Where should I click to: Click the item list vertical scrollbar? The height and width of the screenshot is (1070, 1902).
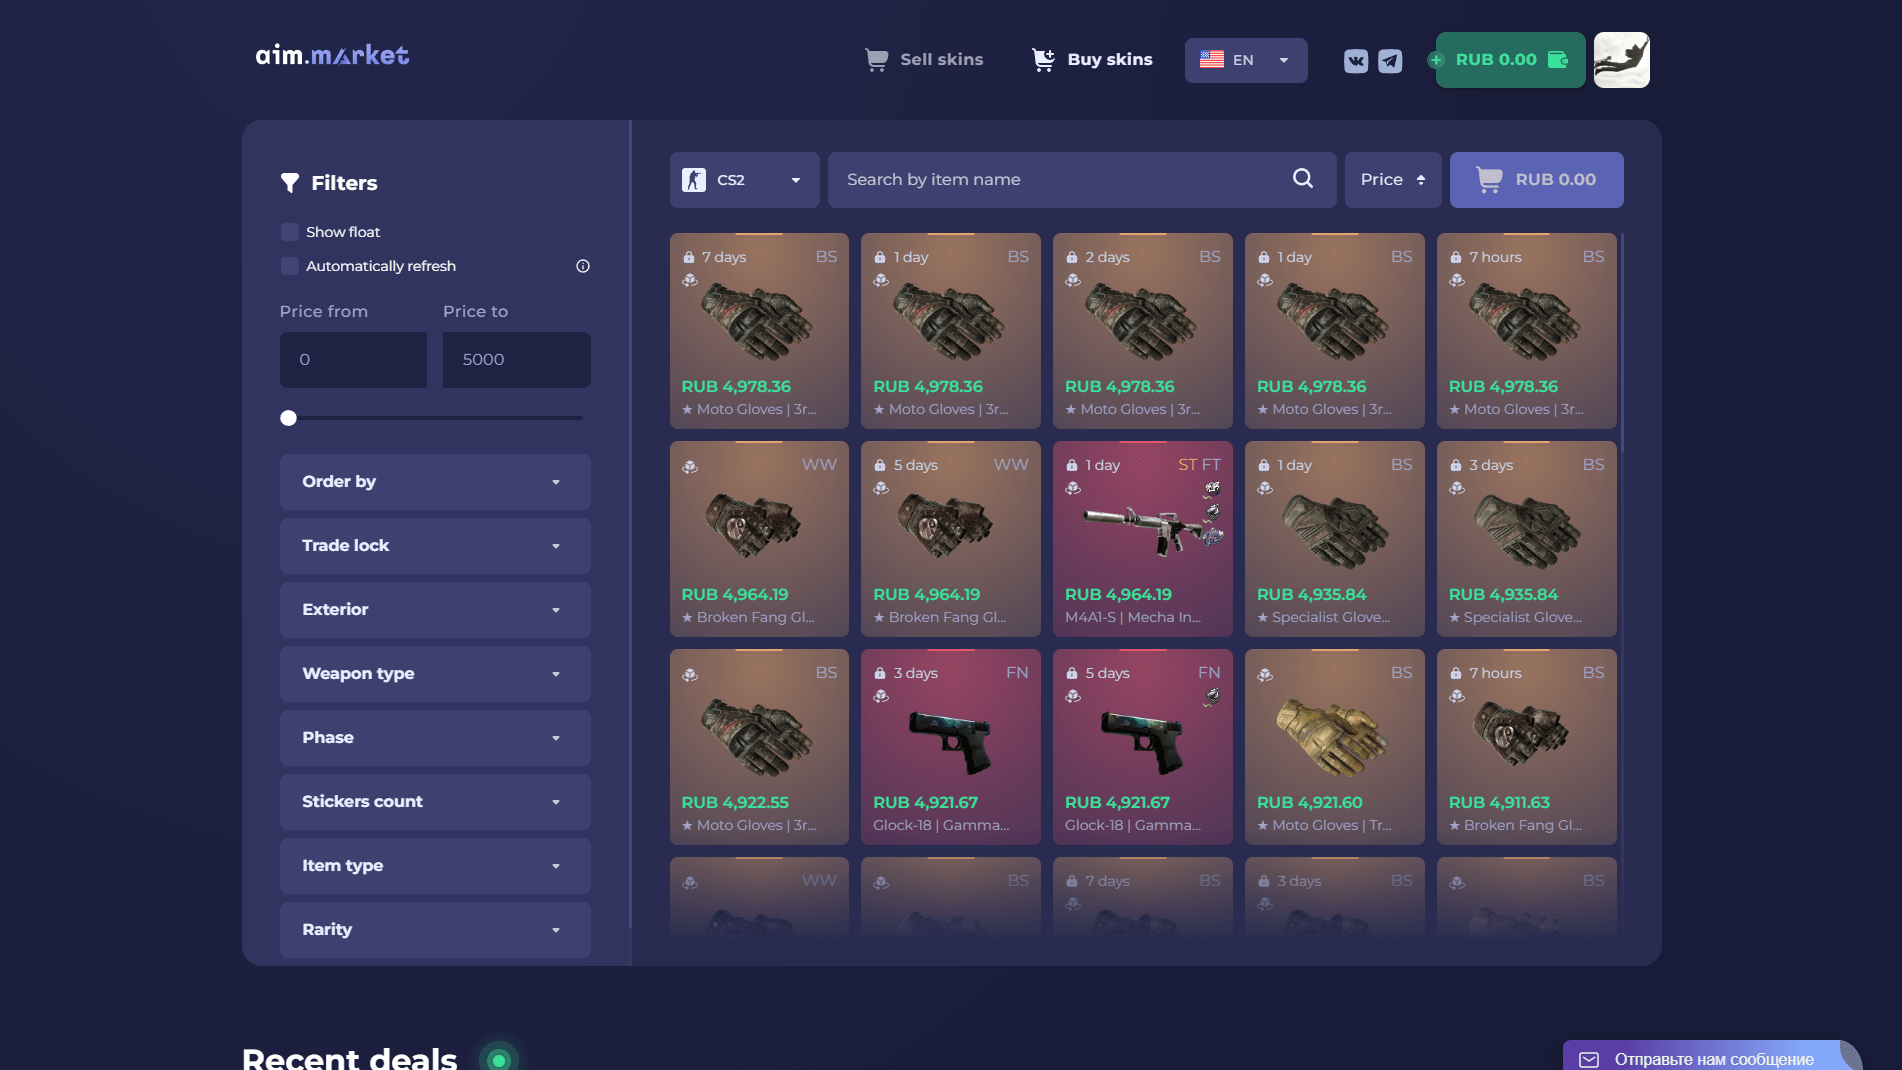tap(1621, 343)
